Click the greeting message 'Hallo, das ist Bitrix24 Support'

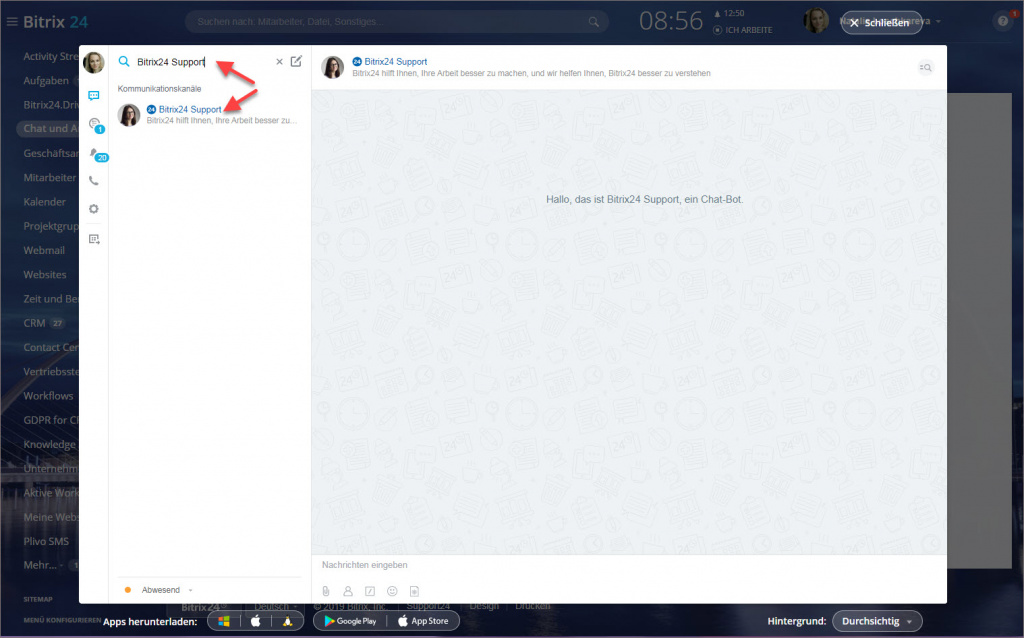coord(645,199)
